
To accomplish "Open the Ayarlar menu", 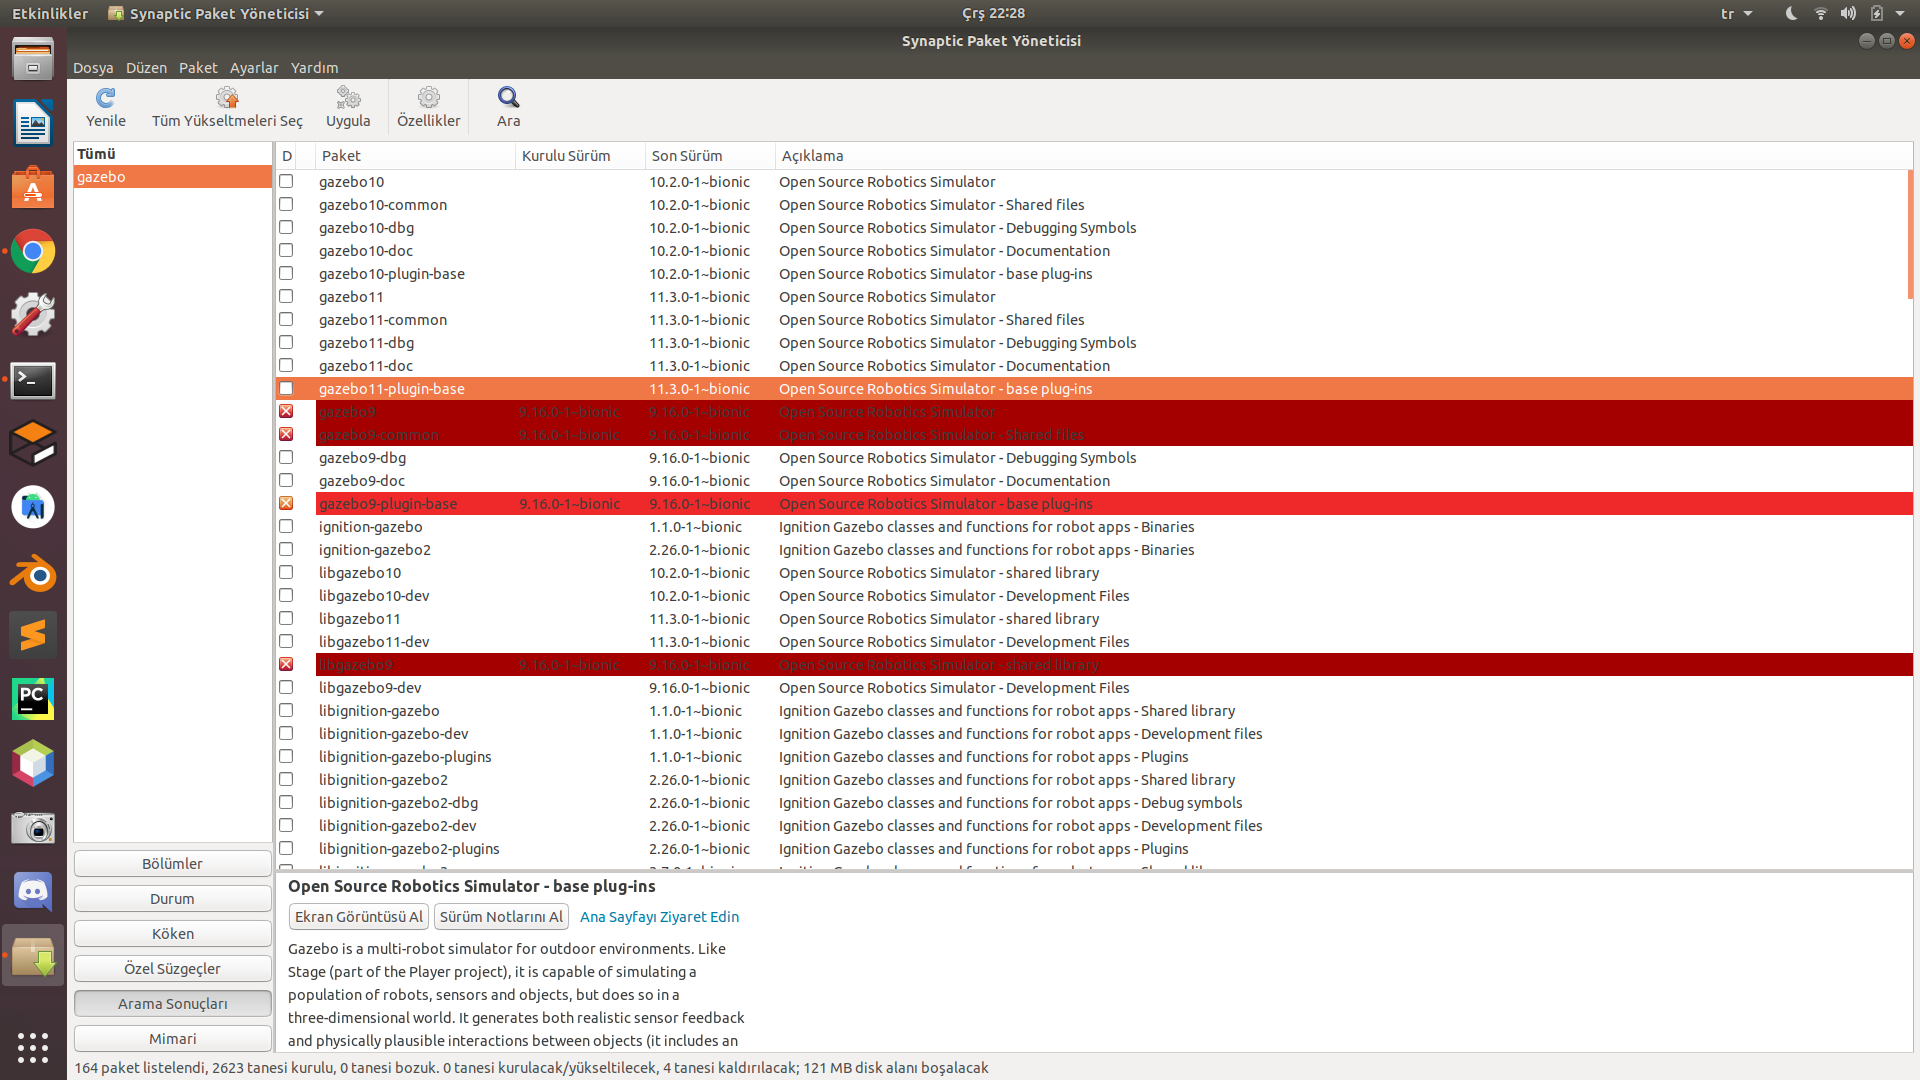I will pos(254,67).
